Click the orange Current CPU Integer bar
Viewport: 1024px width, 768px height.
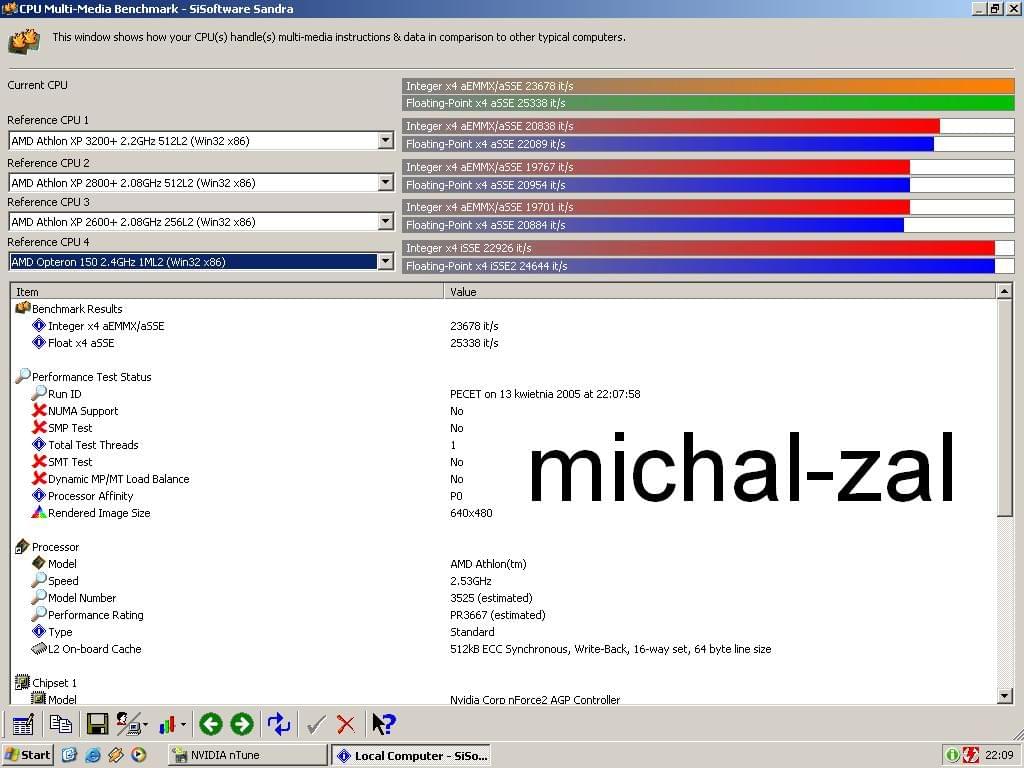[x=709, y=86]
